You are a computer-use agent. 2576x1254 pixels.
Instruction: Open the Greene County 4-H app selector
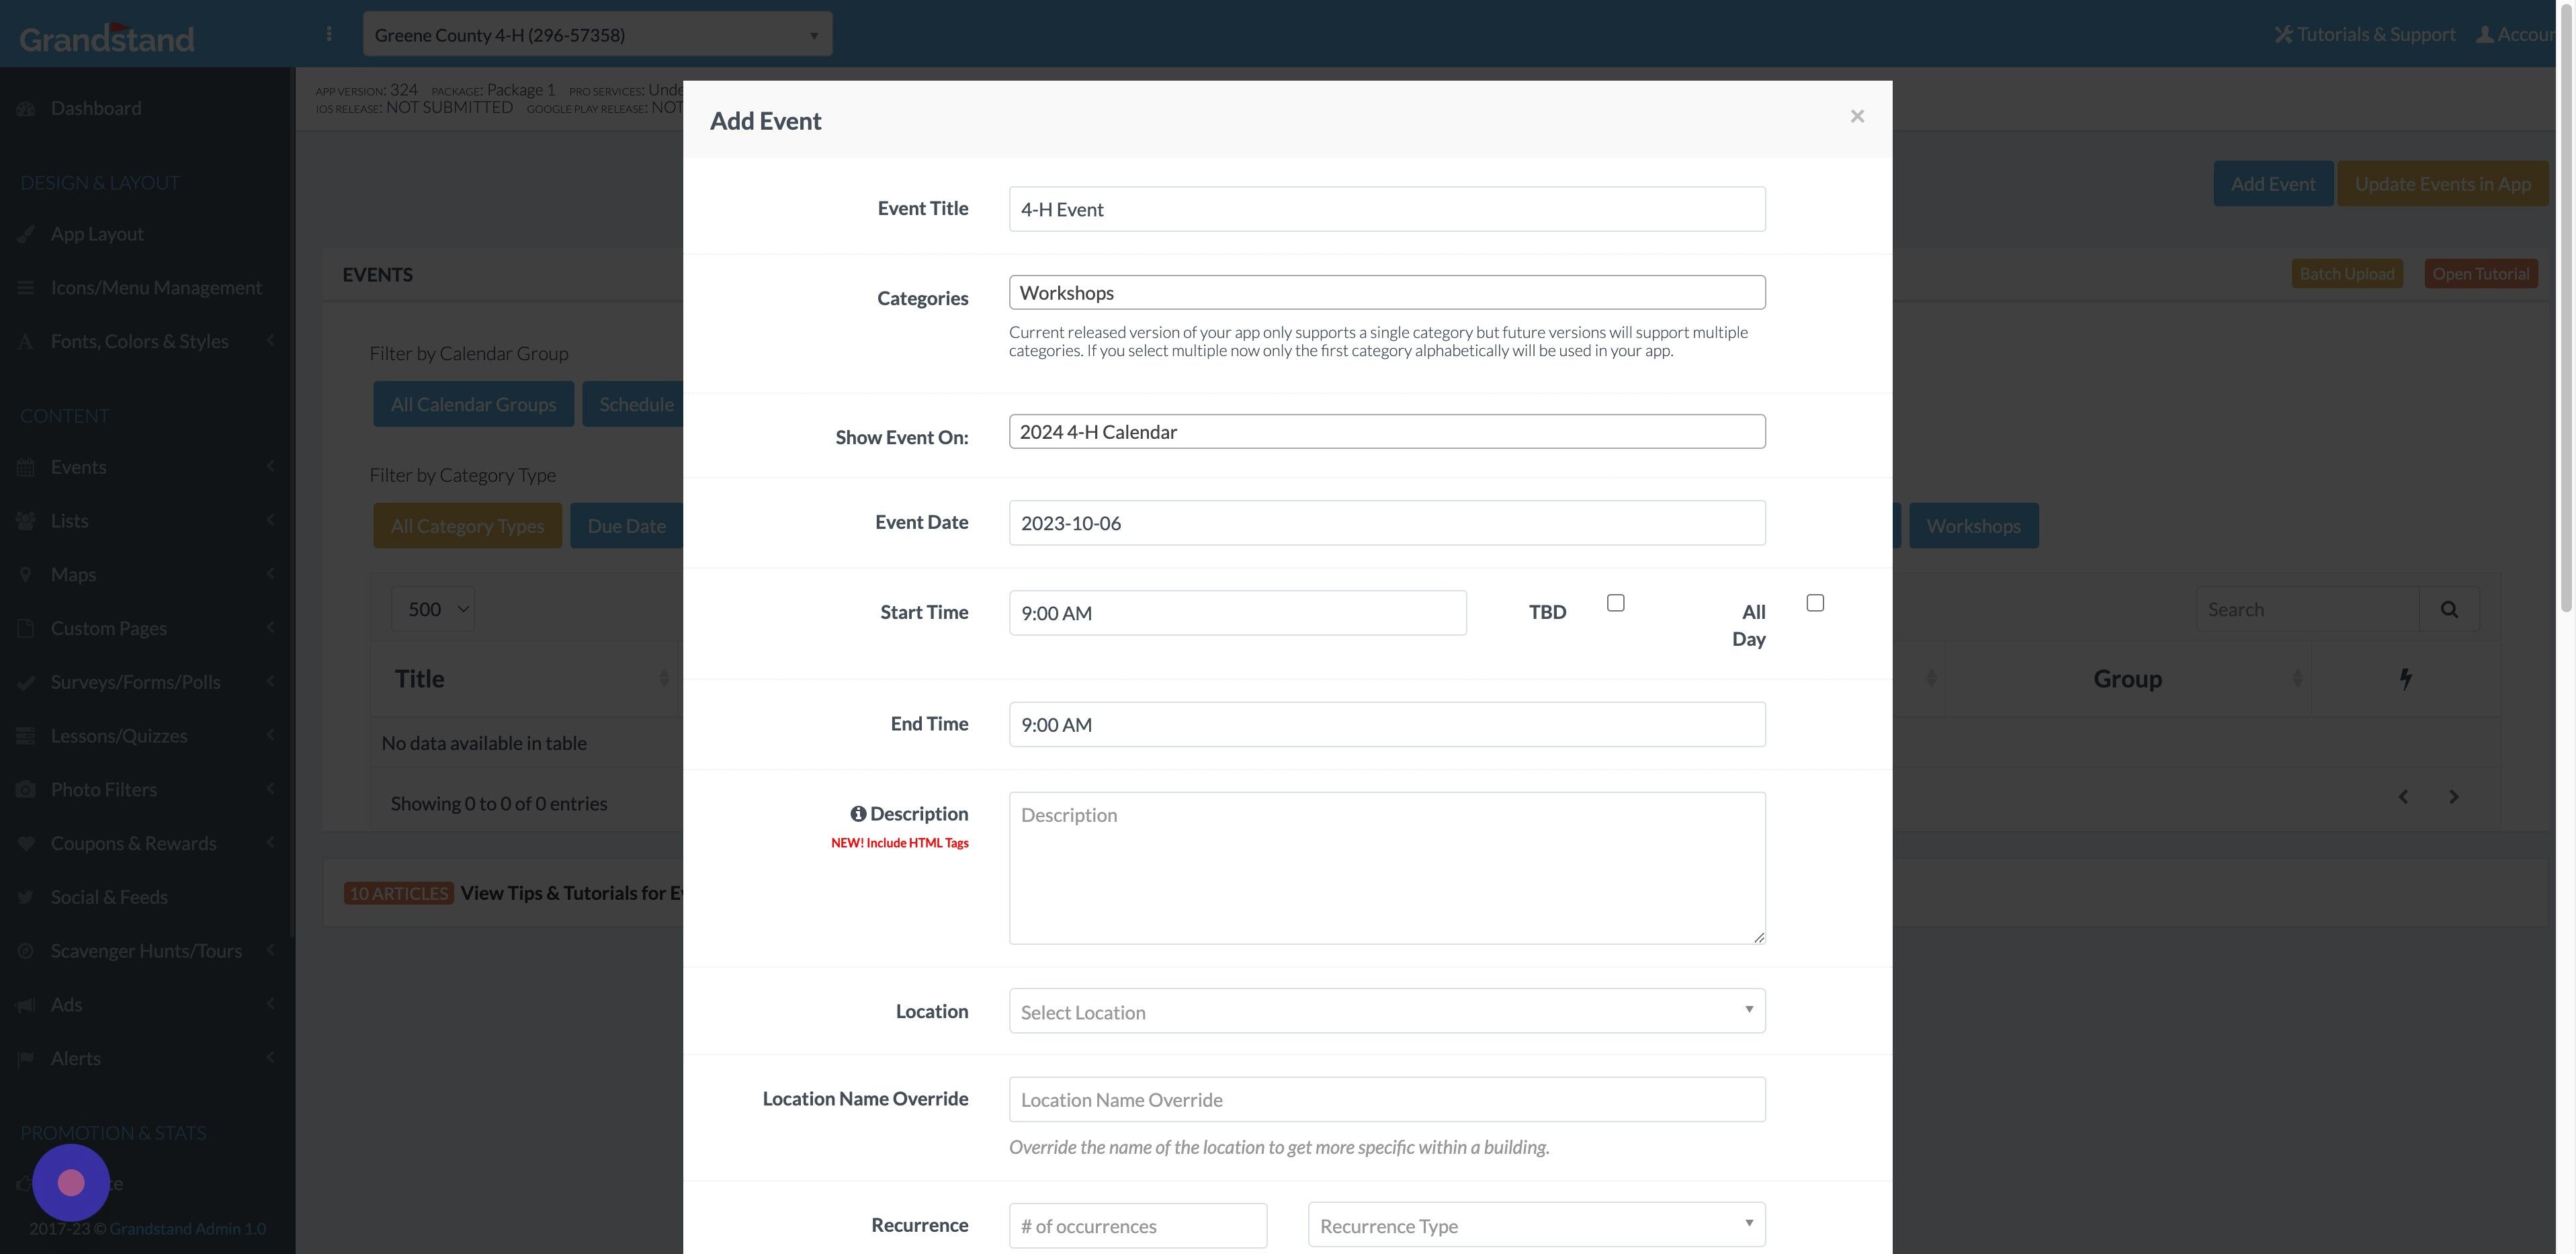(x=597, y=33)
